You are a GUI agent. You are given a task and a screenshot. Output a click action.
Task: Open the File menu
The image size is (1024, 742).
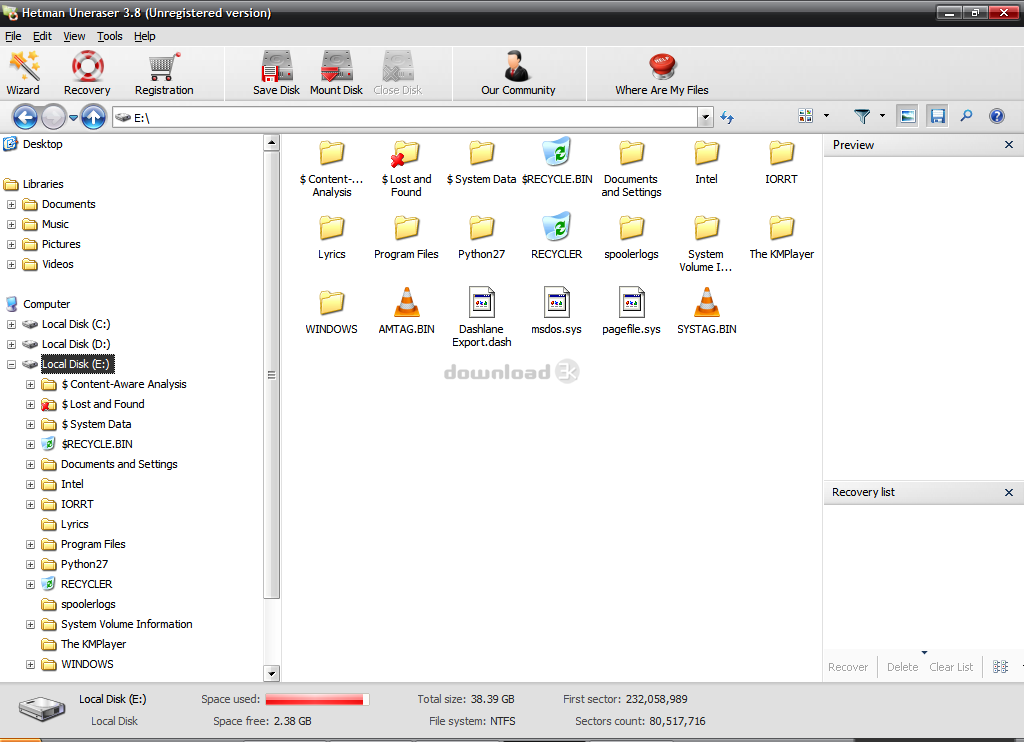click(x=13, y=37)
